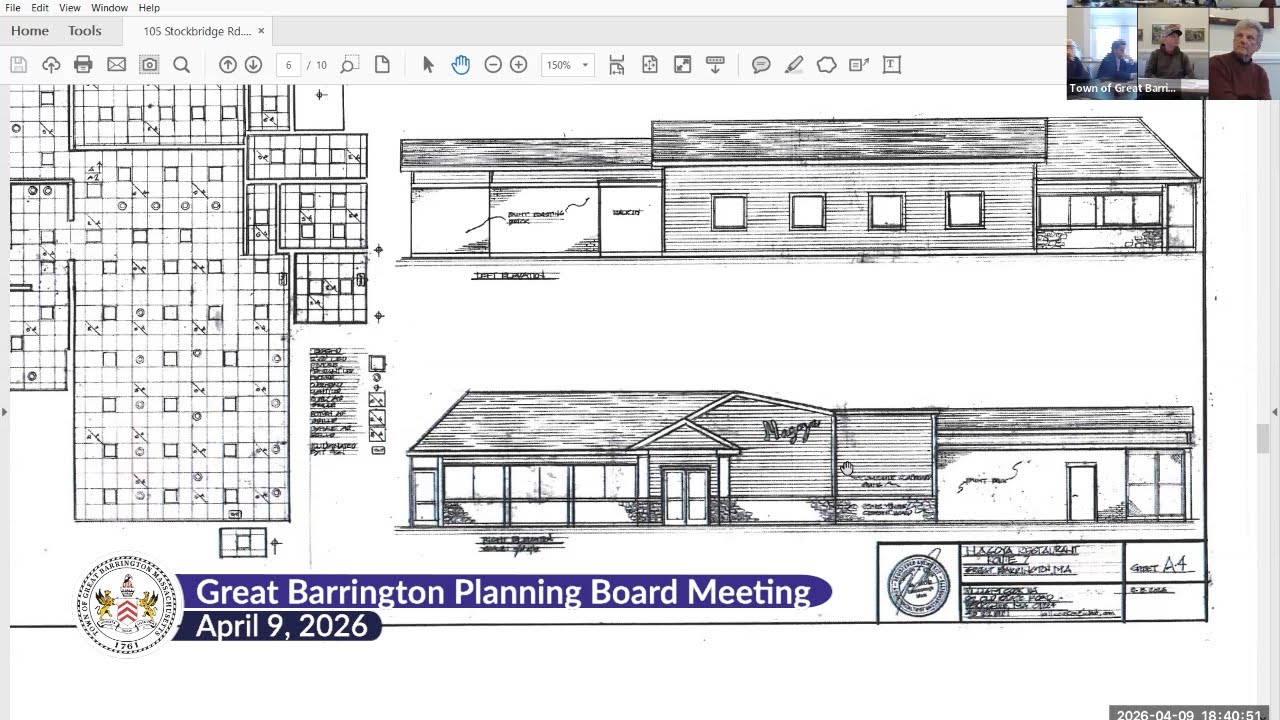Close the 105 Stockbridge Rd tab
This screenshot has height=720, width=1280.
pyautogui.click(x=261, y=31)
